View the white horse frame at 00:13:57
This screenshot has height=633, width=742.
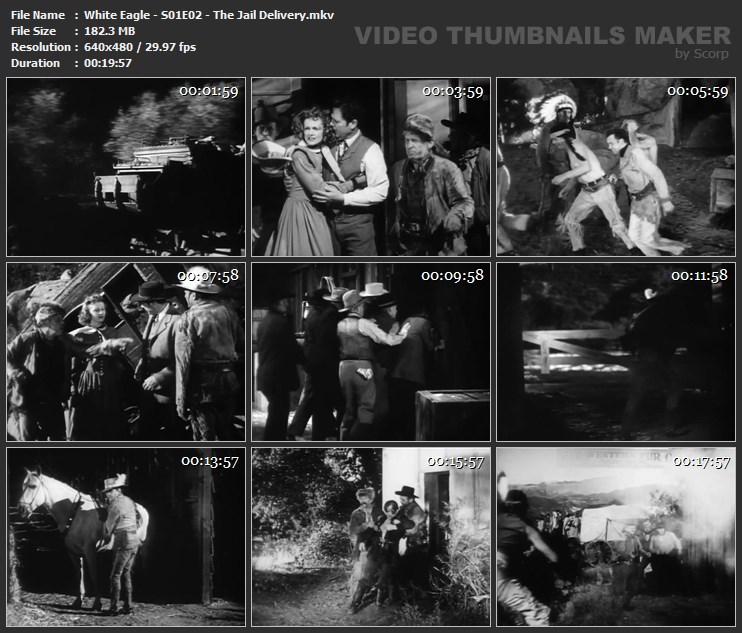pyautogui.click(x=126, y=537)
